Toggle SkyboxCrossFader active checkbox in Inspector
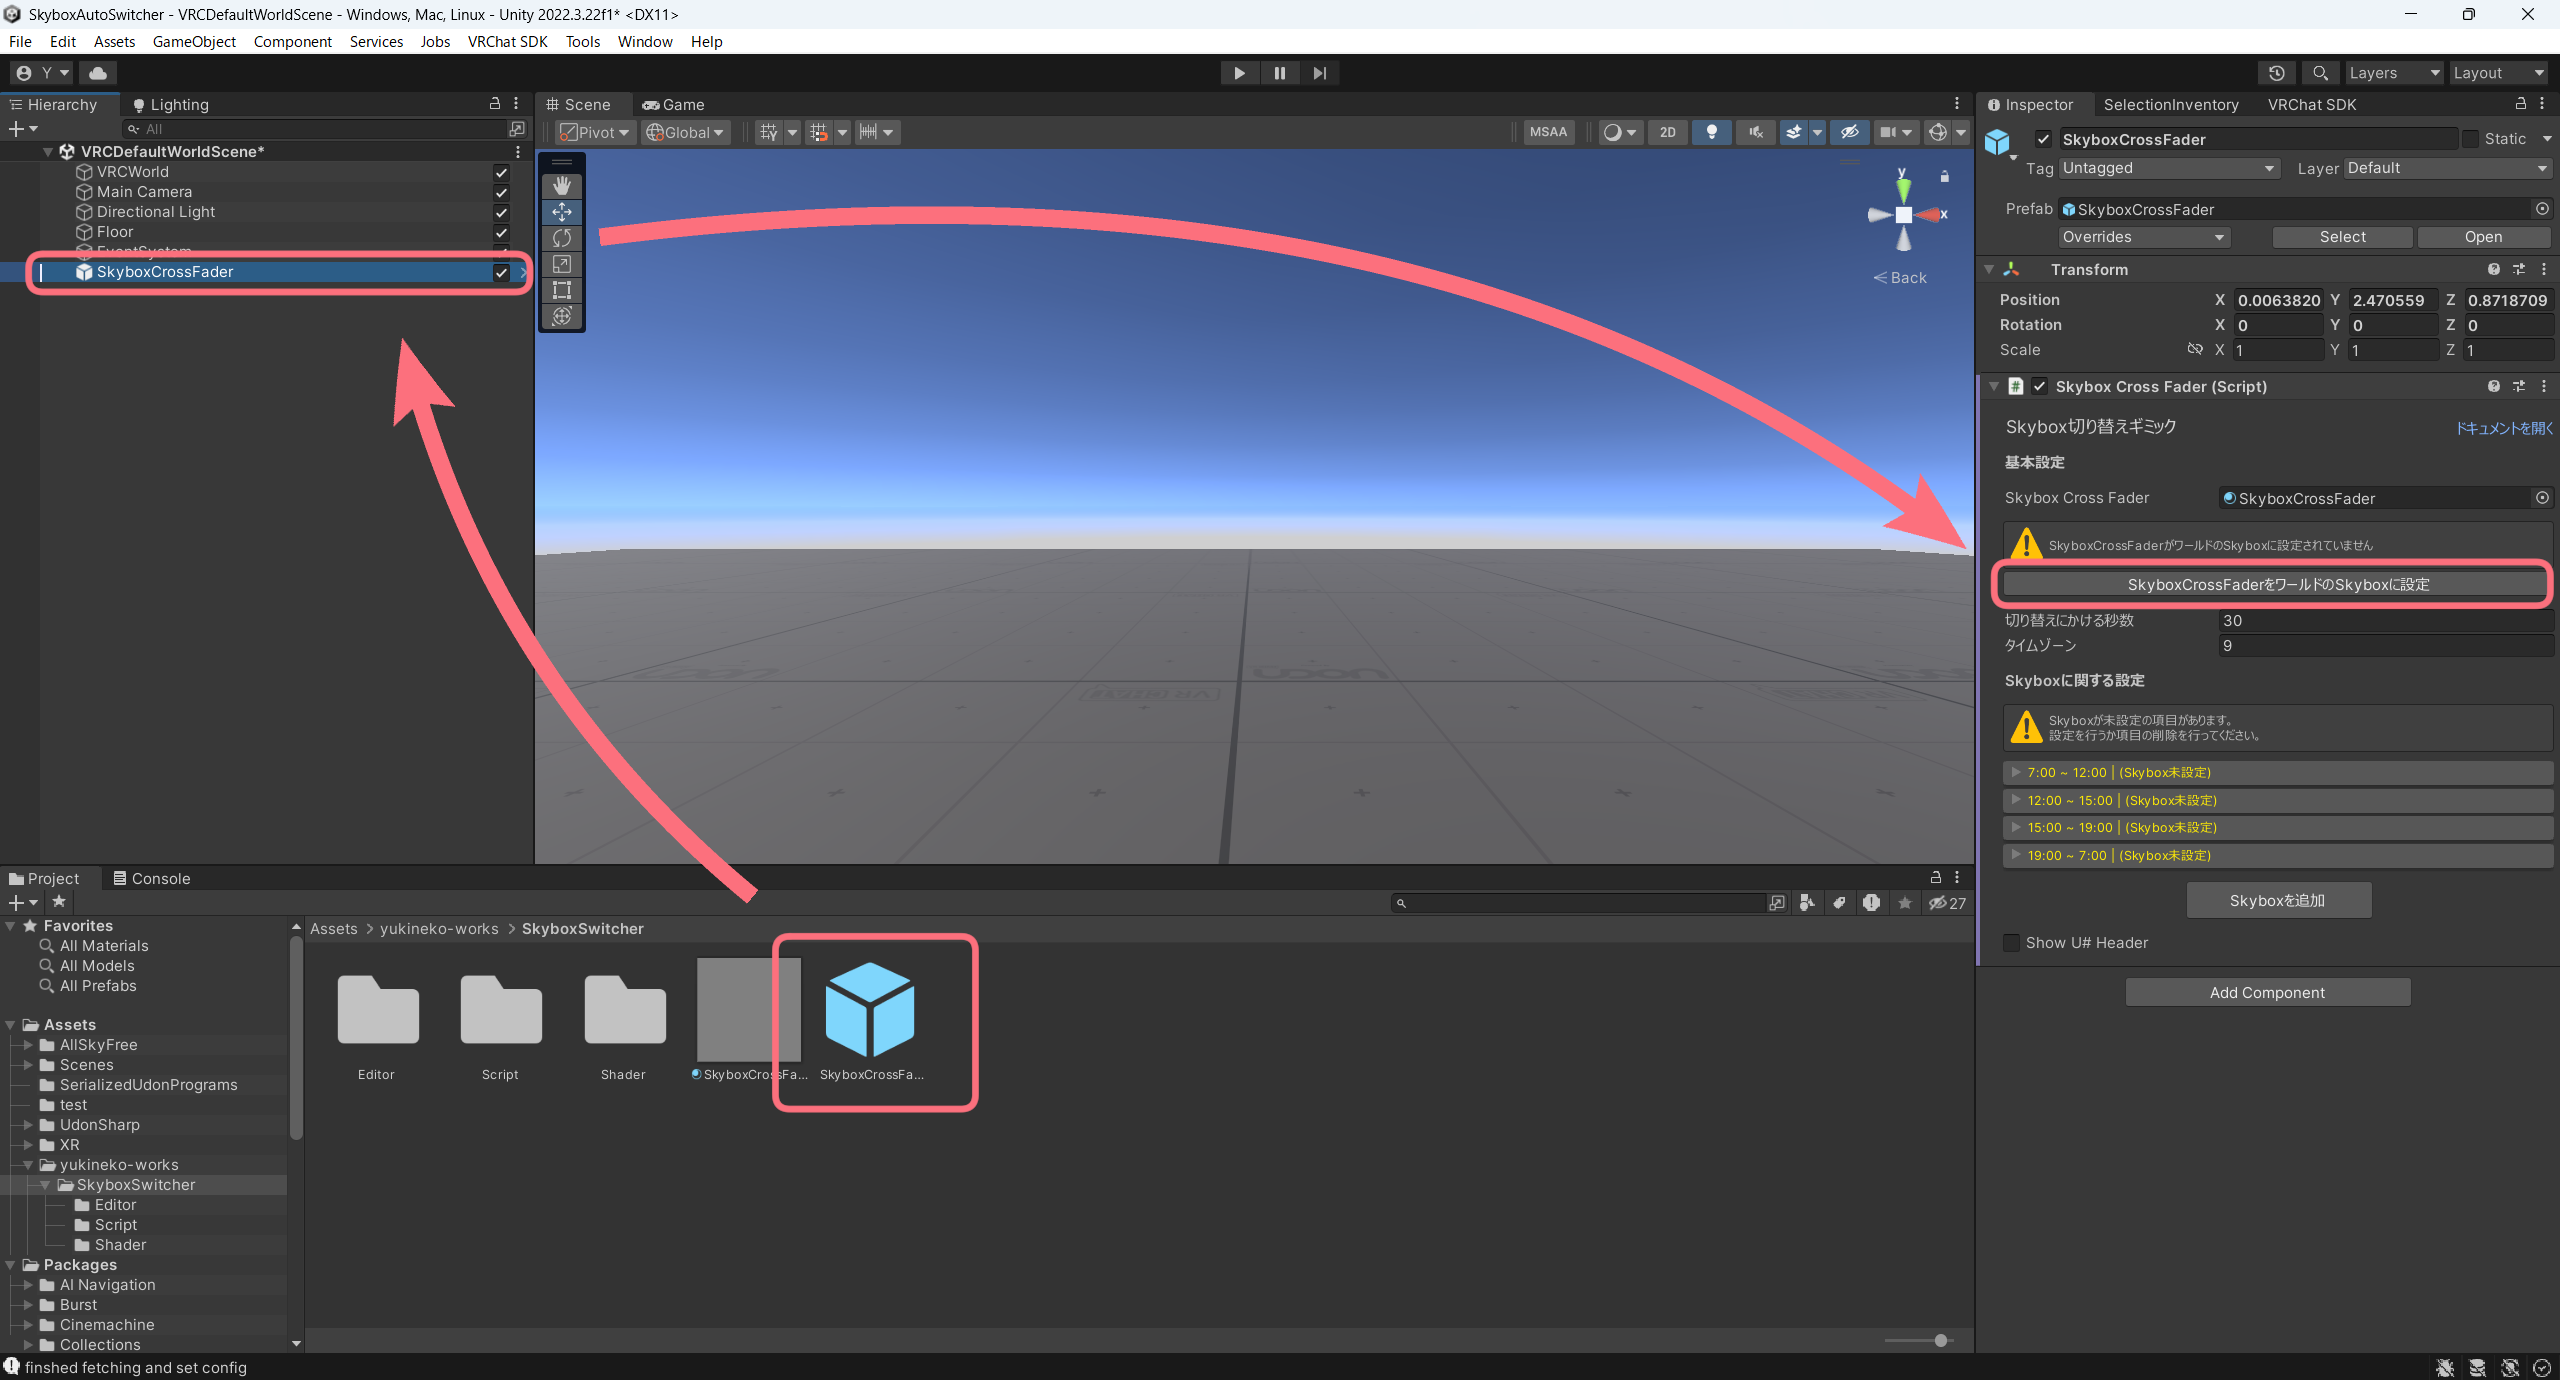This screenshot has height=1380, width=2560. 2044,139
